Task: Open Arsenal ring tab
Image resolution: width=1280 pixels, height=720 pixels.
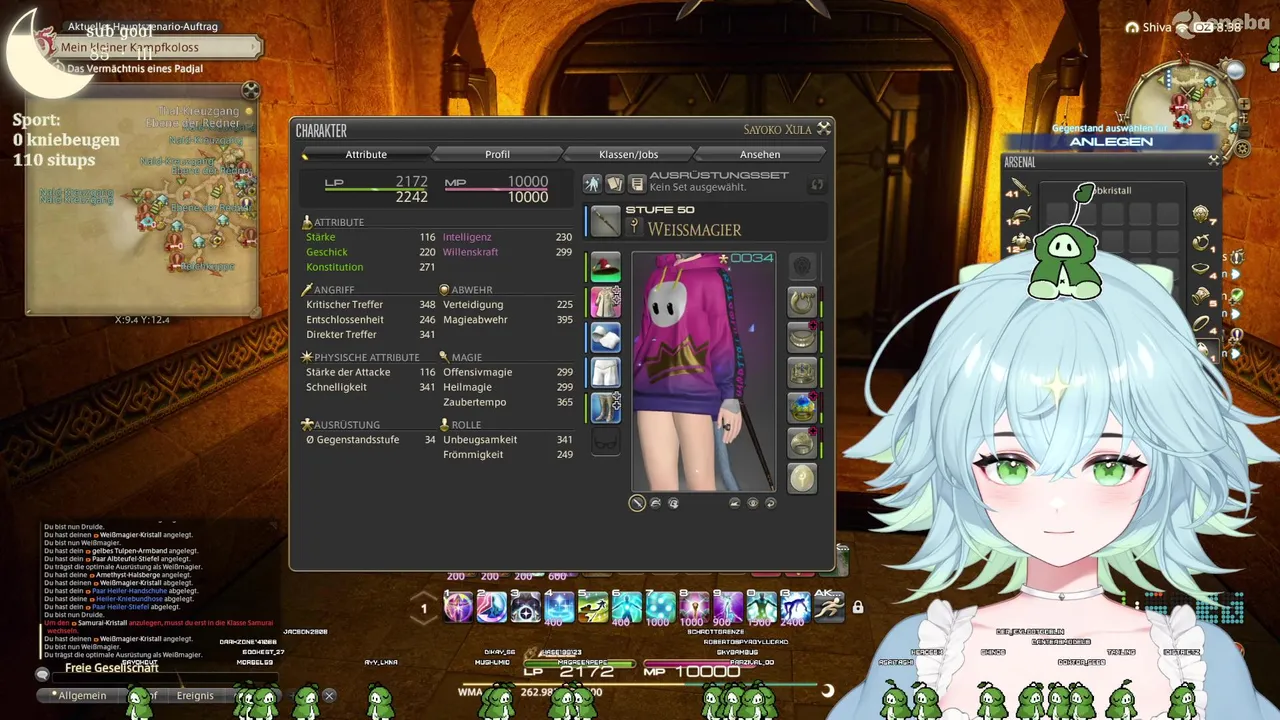Action: click(x=1202, y=324)
